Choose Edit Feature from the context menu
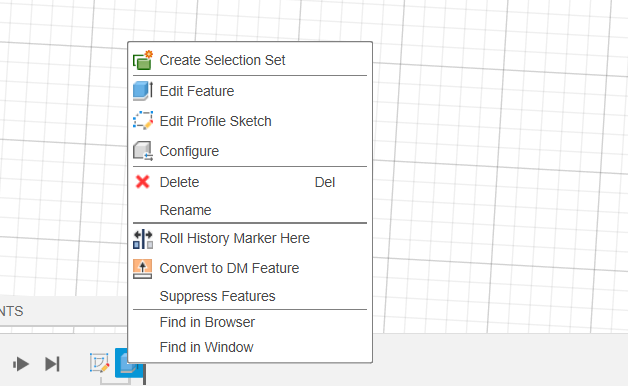Screen dimensions: 628x386 [x=250, y=91]
